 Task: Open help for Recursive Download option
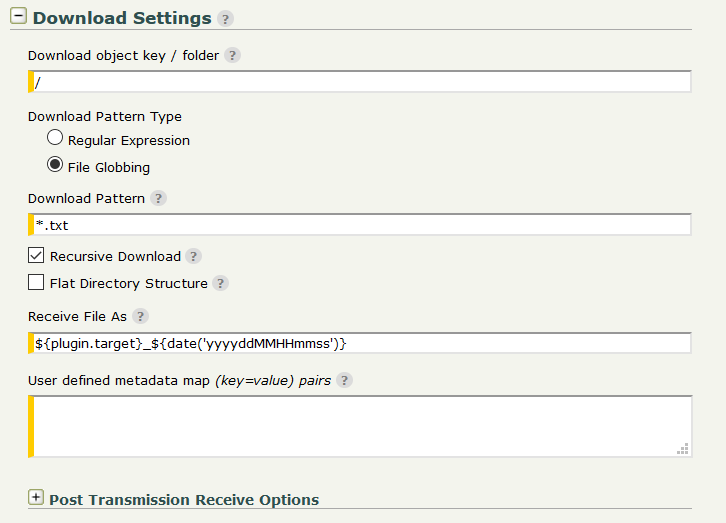click(x=194, y=256)
